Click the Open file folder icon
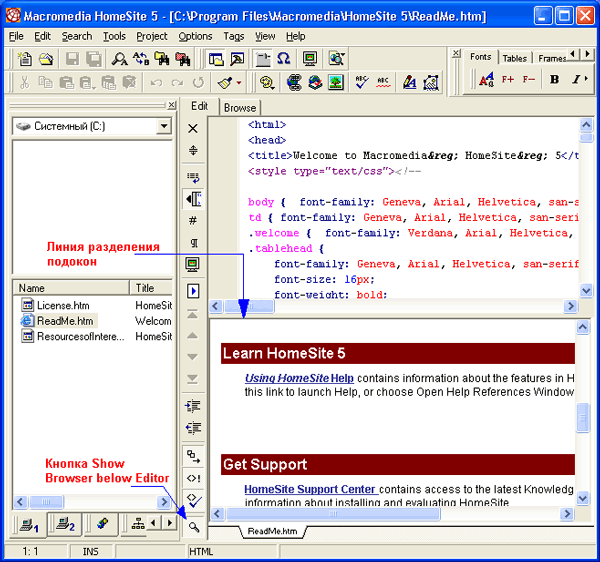600x562 pixels. pyautogui.click(x=46, y=59)
